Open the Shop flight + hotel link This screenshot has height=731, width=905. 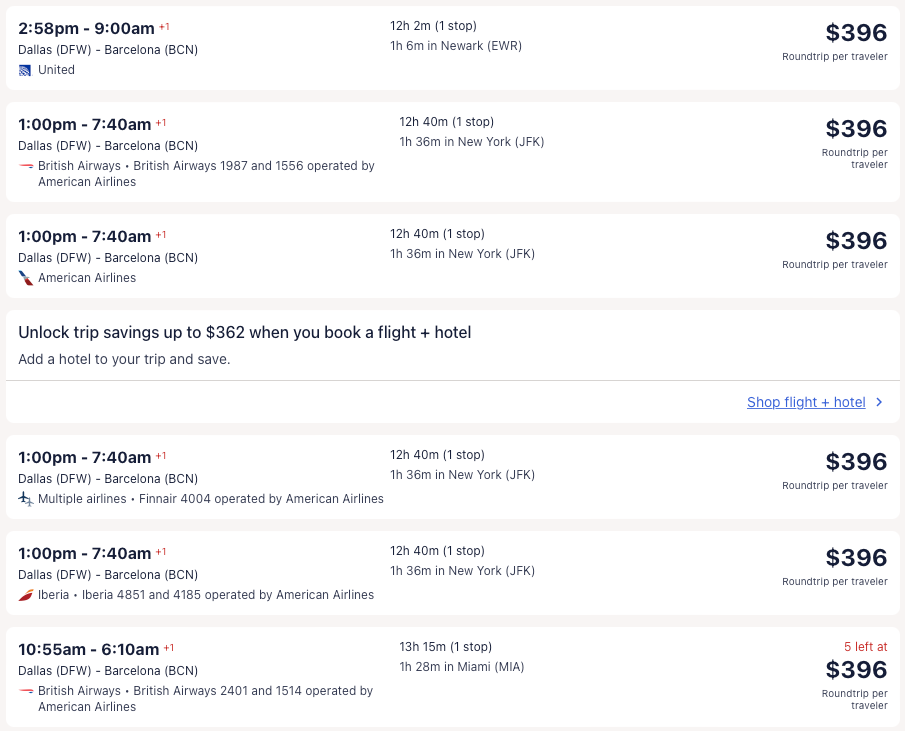click(806, 402)
